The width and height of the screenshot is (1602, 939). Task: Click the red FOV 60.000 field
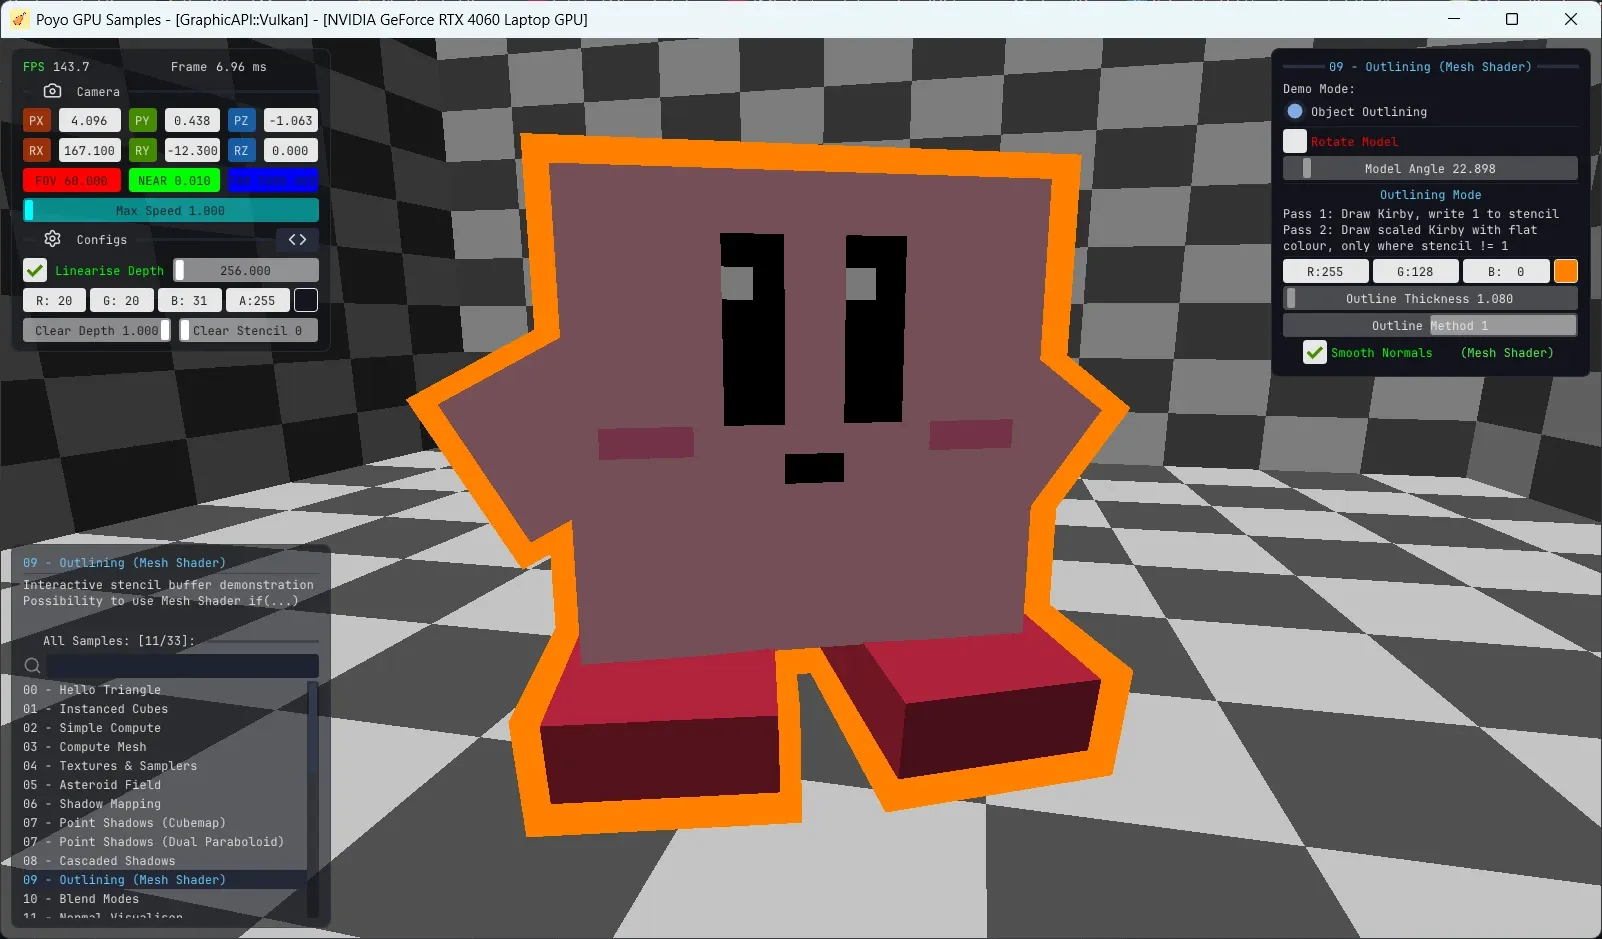coord(72,181)
